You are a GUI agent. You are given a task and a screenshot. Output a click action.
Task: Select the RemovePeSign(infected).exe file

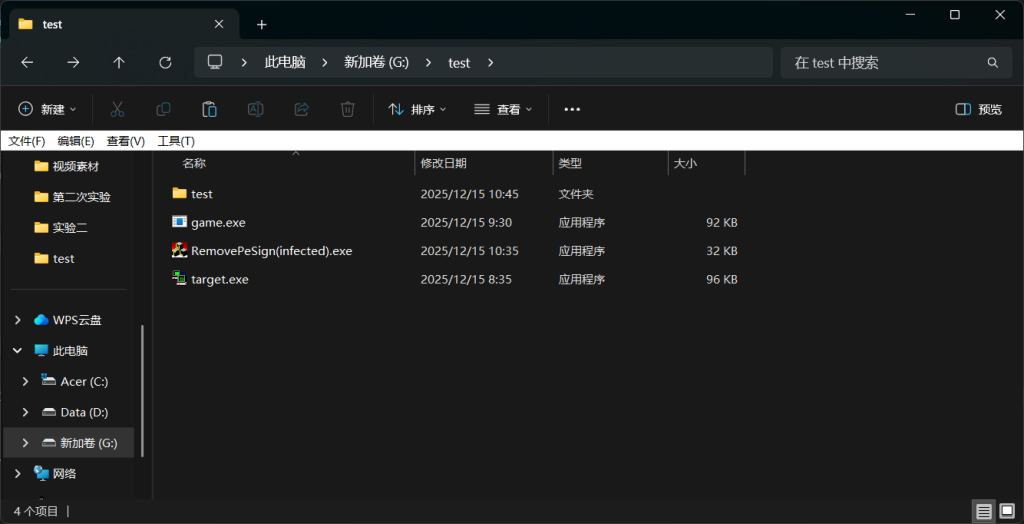271,251
